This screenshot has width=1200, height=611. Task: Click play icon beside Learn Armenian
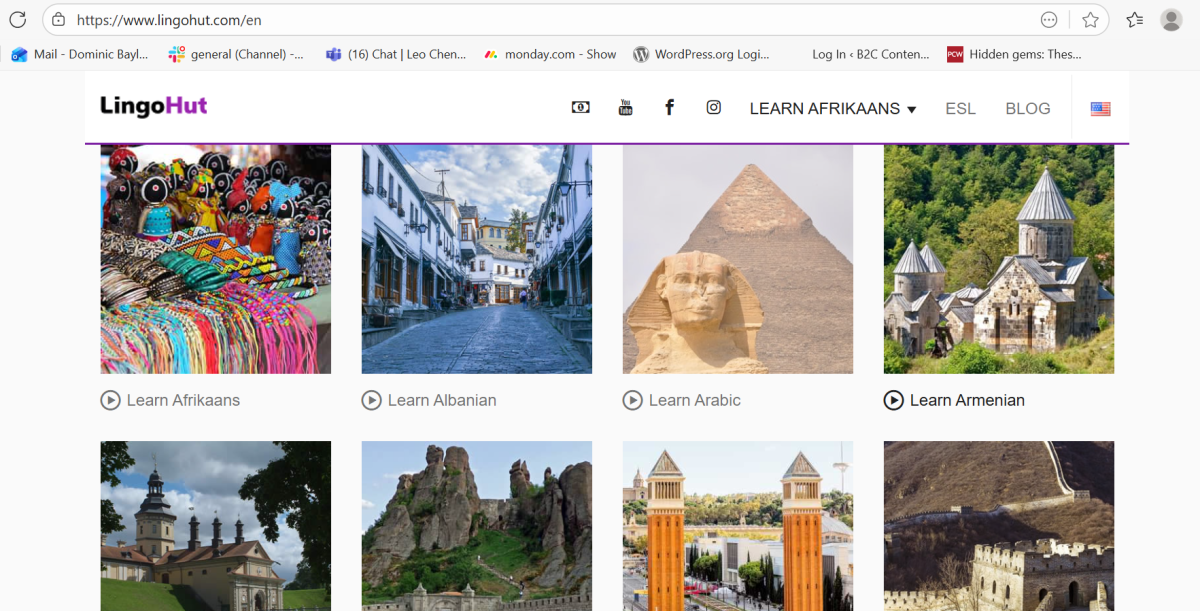pos(893,400)
